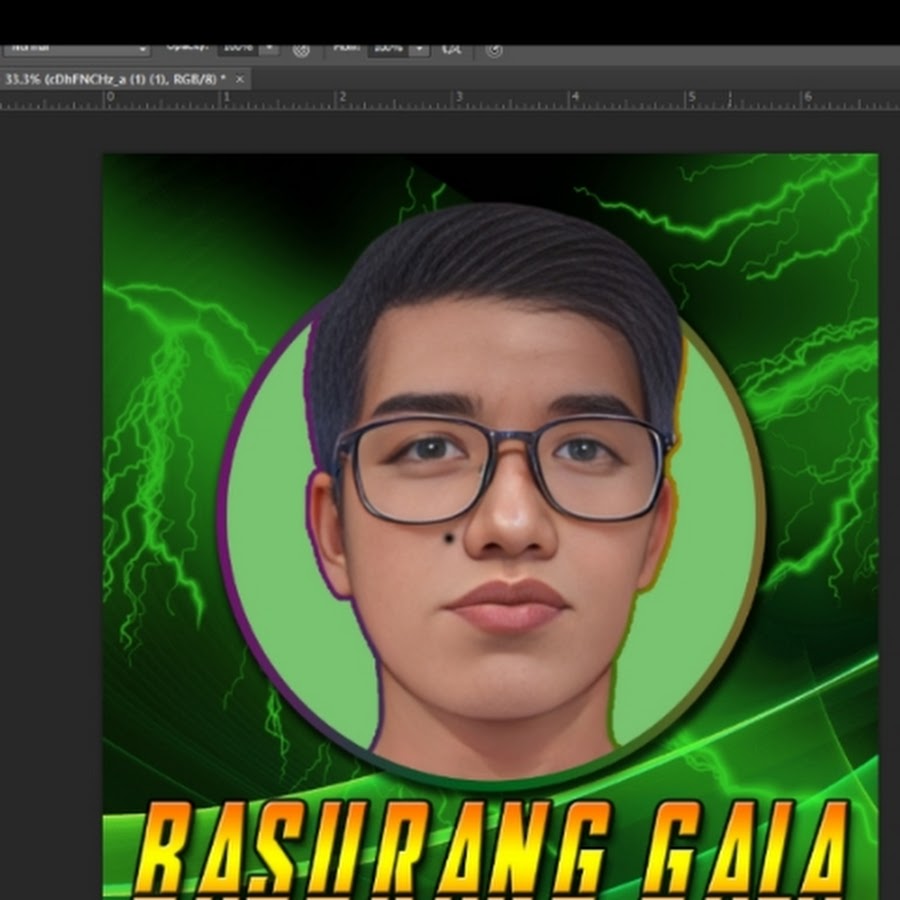The width and height of the screenshot is (900, 900).
Task: Click the portrait face on the canvas
Action: [505, 505]
